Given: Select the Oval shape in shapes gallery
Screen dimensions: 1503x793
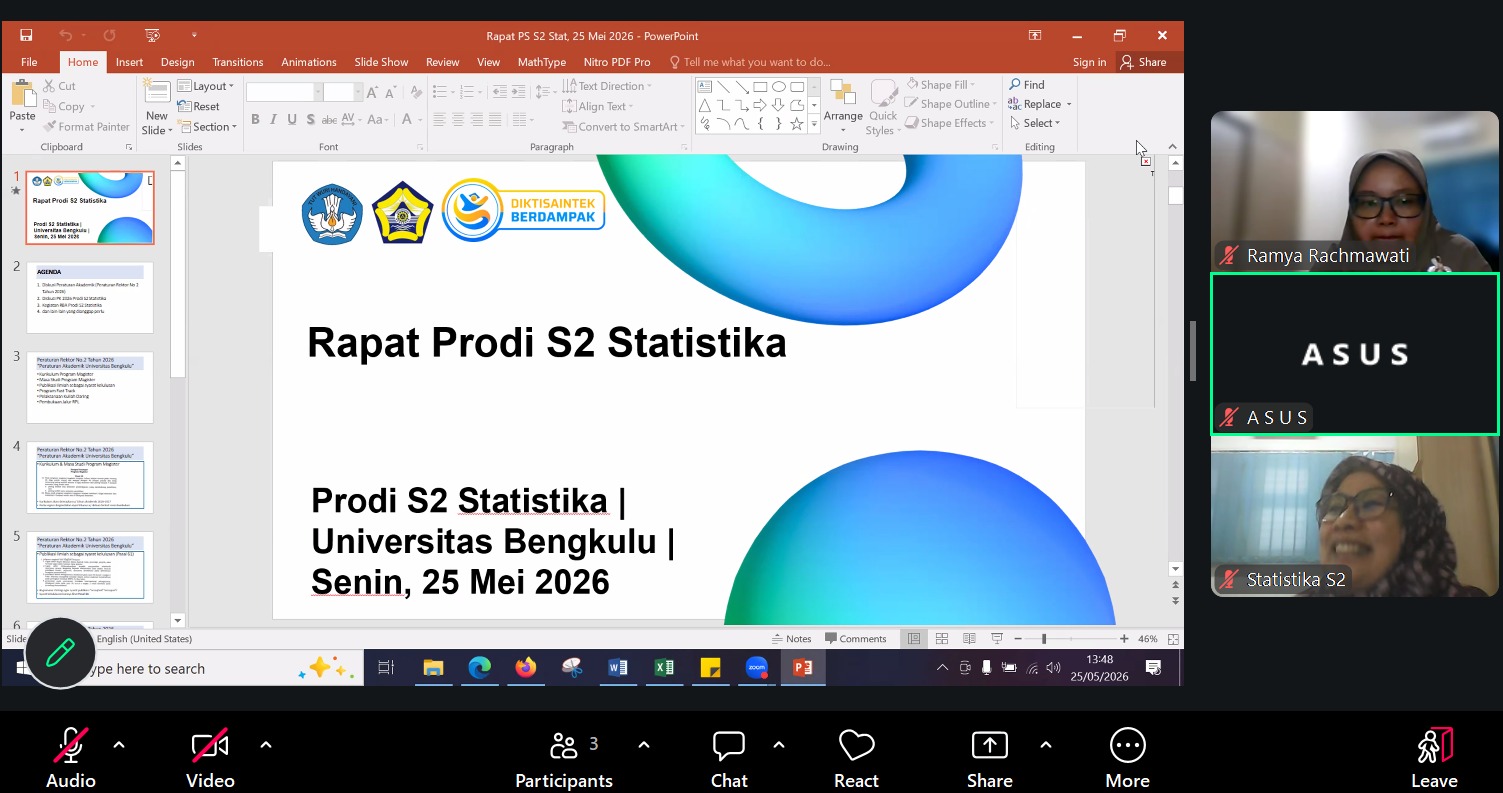Looking at the screenshot, I should (x=779, y=87).
